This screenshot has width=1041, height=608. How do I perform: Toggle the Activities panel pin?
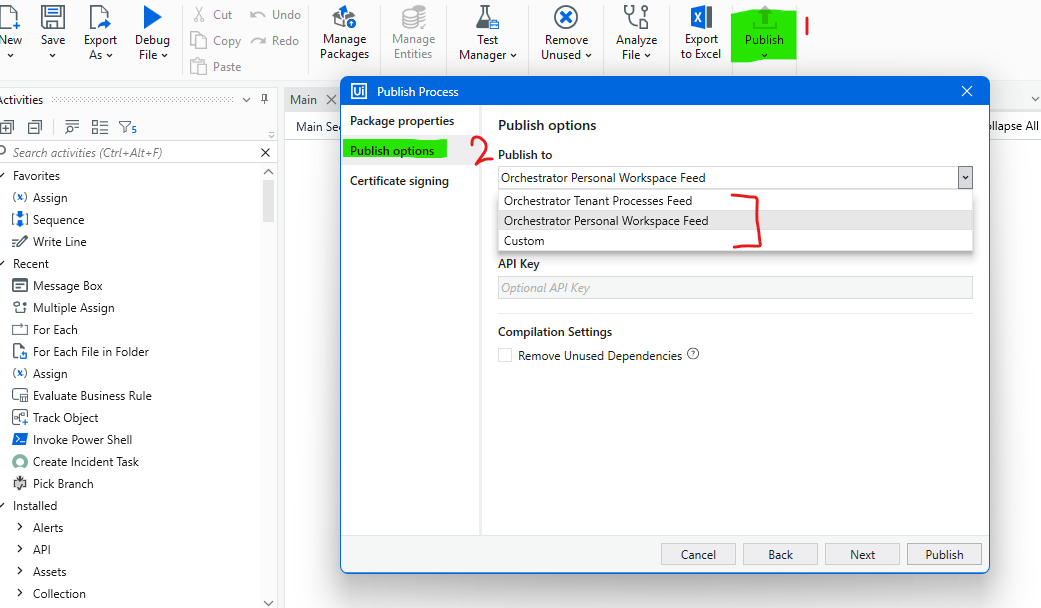266,99
